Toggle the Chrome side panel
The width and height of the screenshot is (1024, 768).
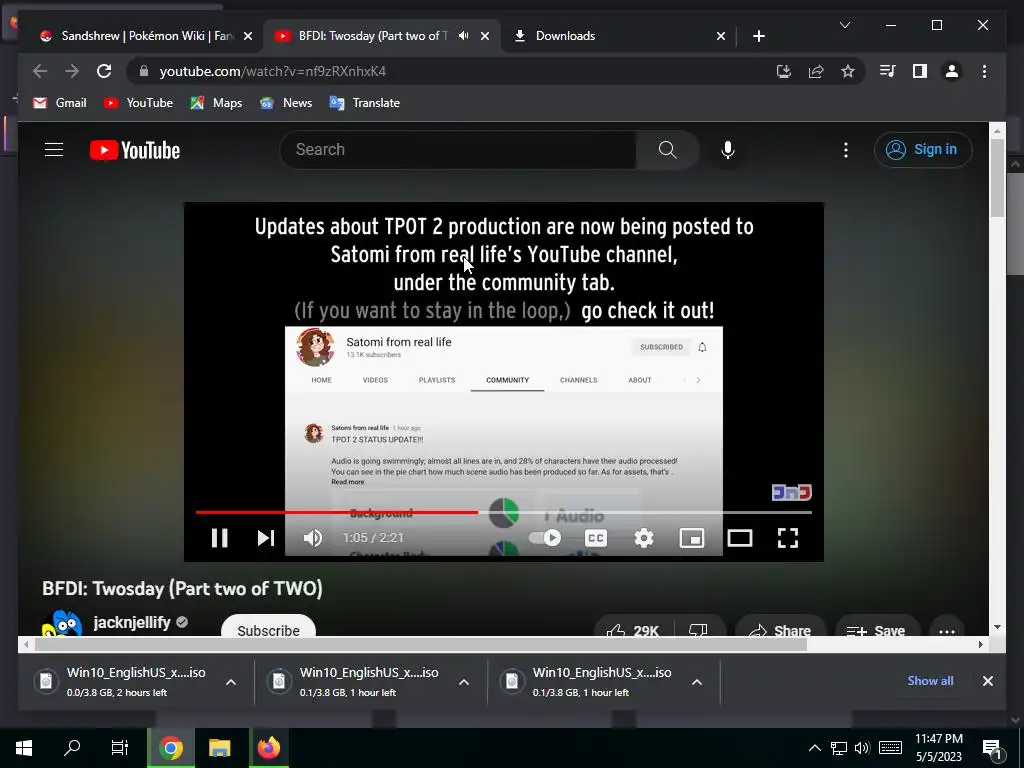point(920,71)
